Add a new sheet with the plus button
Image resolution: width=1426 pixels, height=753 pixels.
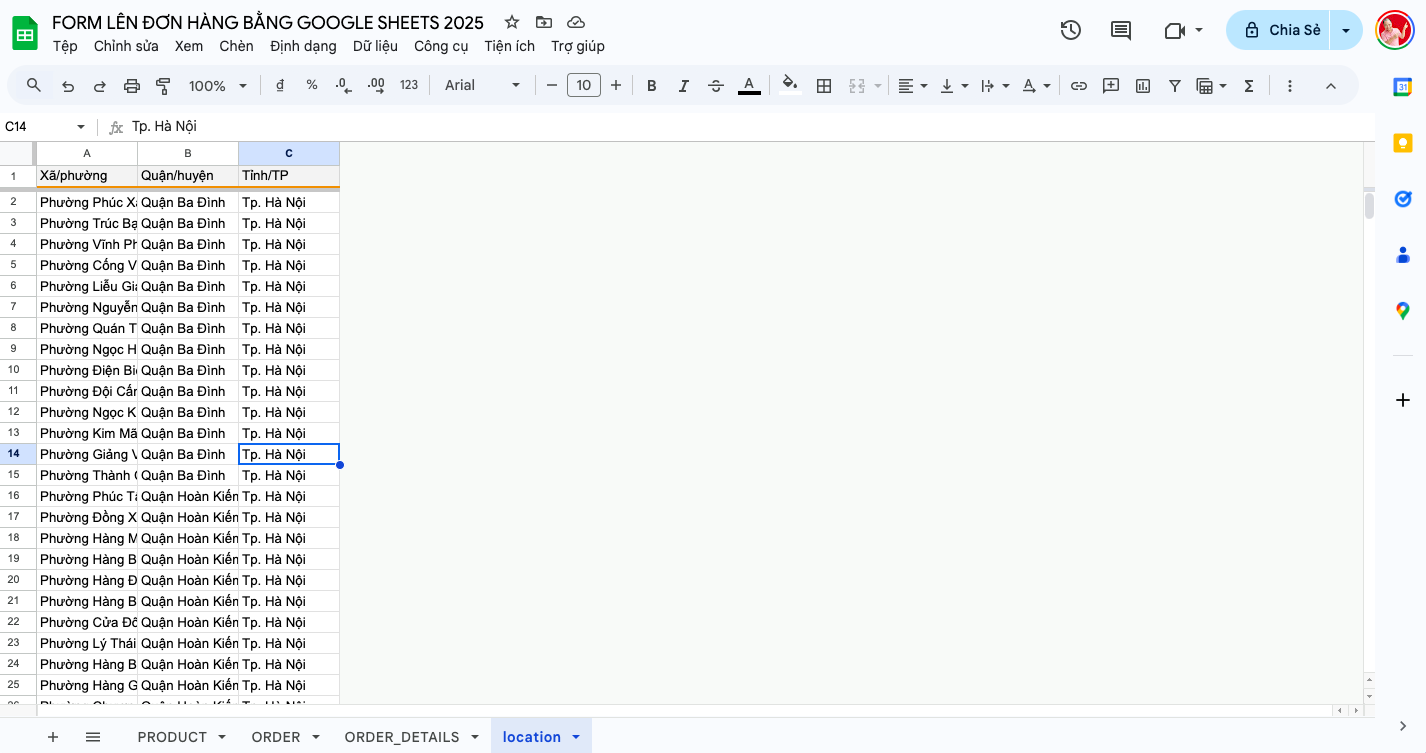click(52, 737)
